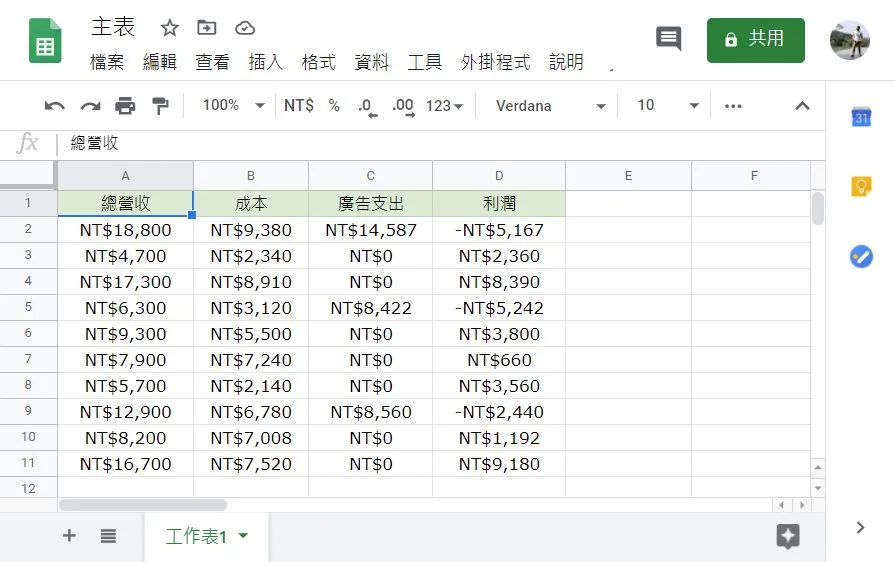This screenshot has height=562, width=895.
Task: Select column A header
Action: (126, 176)
